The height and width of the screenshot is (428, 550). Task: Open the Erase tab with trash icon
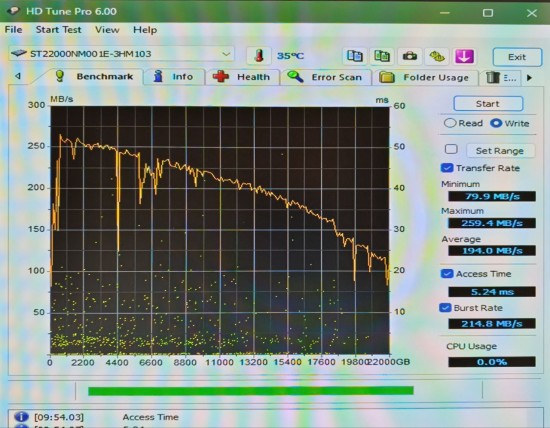(x=501, y=77)
